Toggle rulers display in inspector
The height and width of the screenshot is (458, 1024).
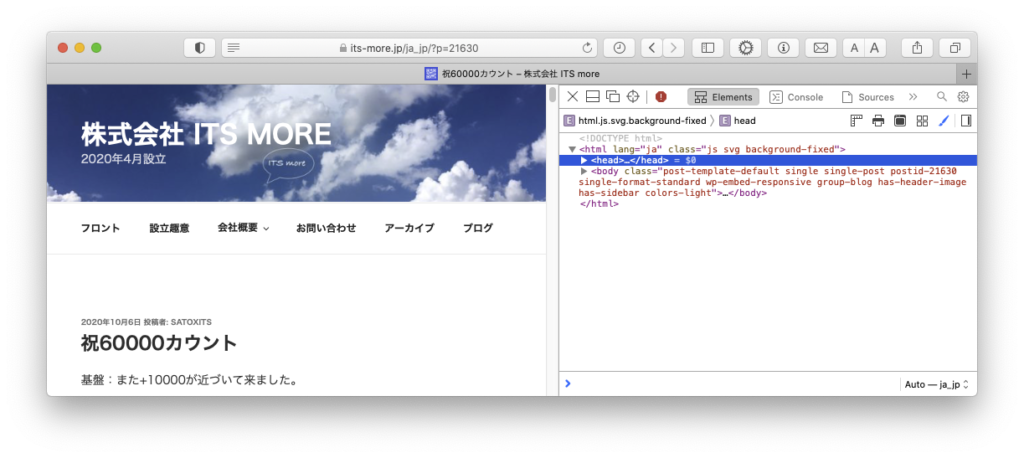coord(856,121)
